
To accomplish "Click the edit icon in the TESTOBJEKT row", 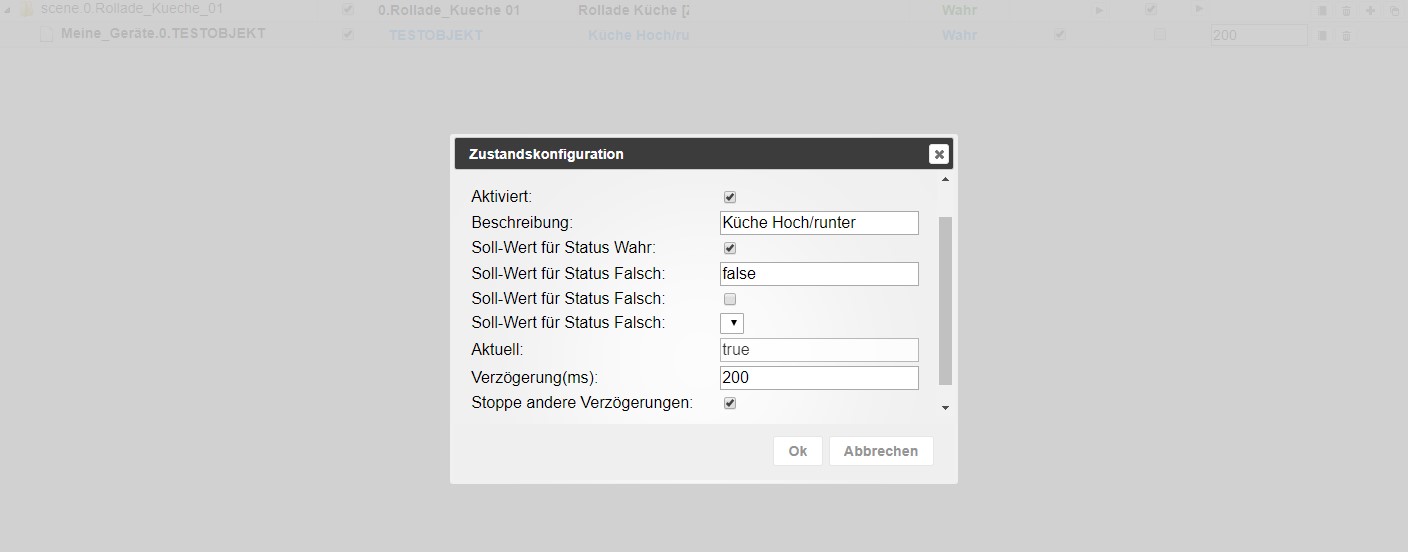I will [x=1322, y=35].
